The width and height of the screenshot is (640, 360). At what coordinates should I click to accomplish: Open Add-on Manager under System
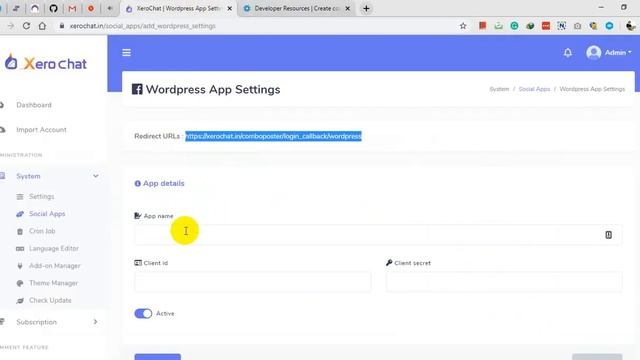click(x=55, y=266)
